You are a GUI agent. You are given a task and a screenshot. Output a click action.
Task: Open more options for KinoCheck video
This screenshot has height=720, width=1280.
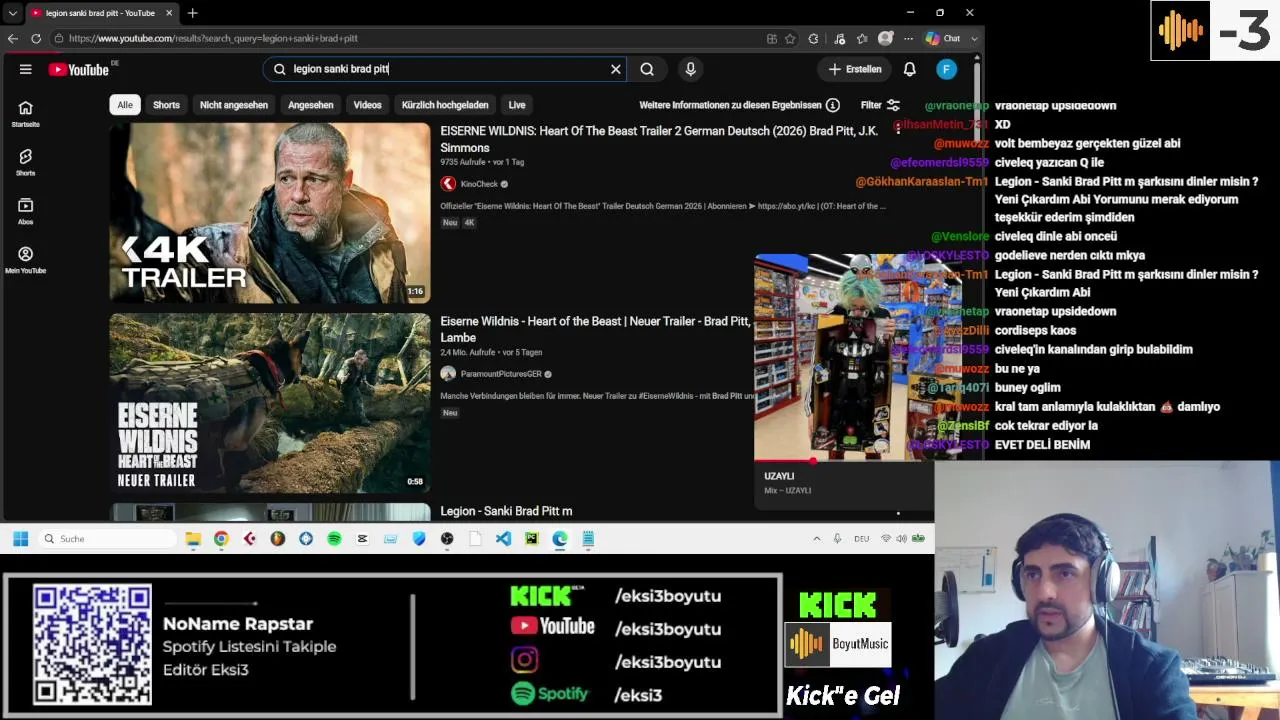click(897, 128)
